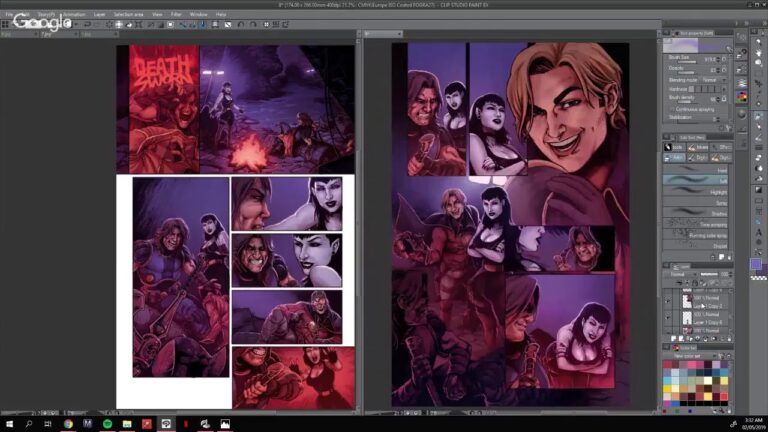Open the Photos app icon on taskbar
Screen dimensions: 768x432
(x=225, y=424)
